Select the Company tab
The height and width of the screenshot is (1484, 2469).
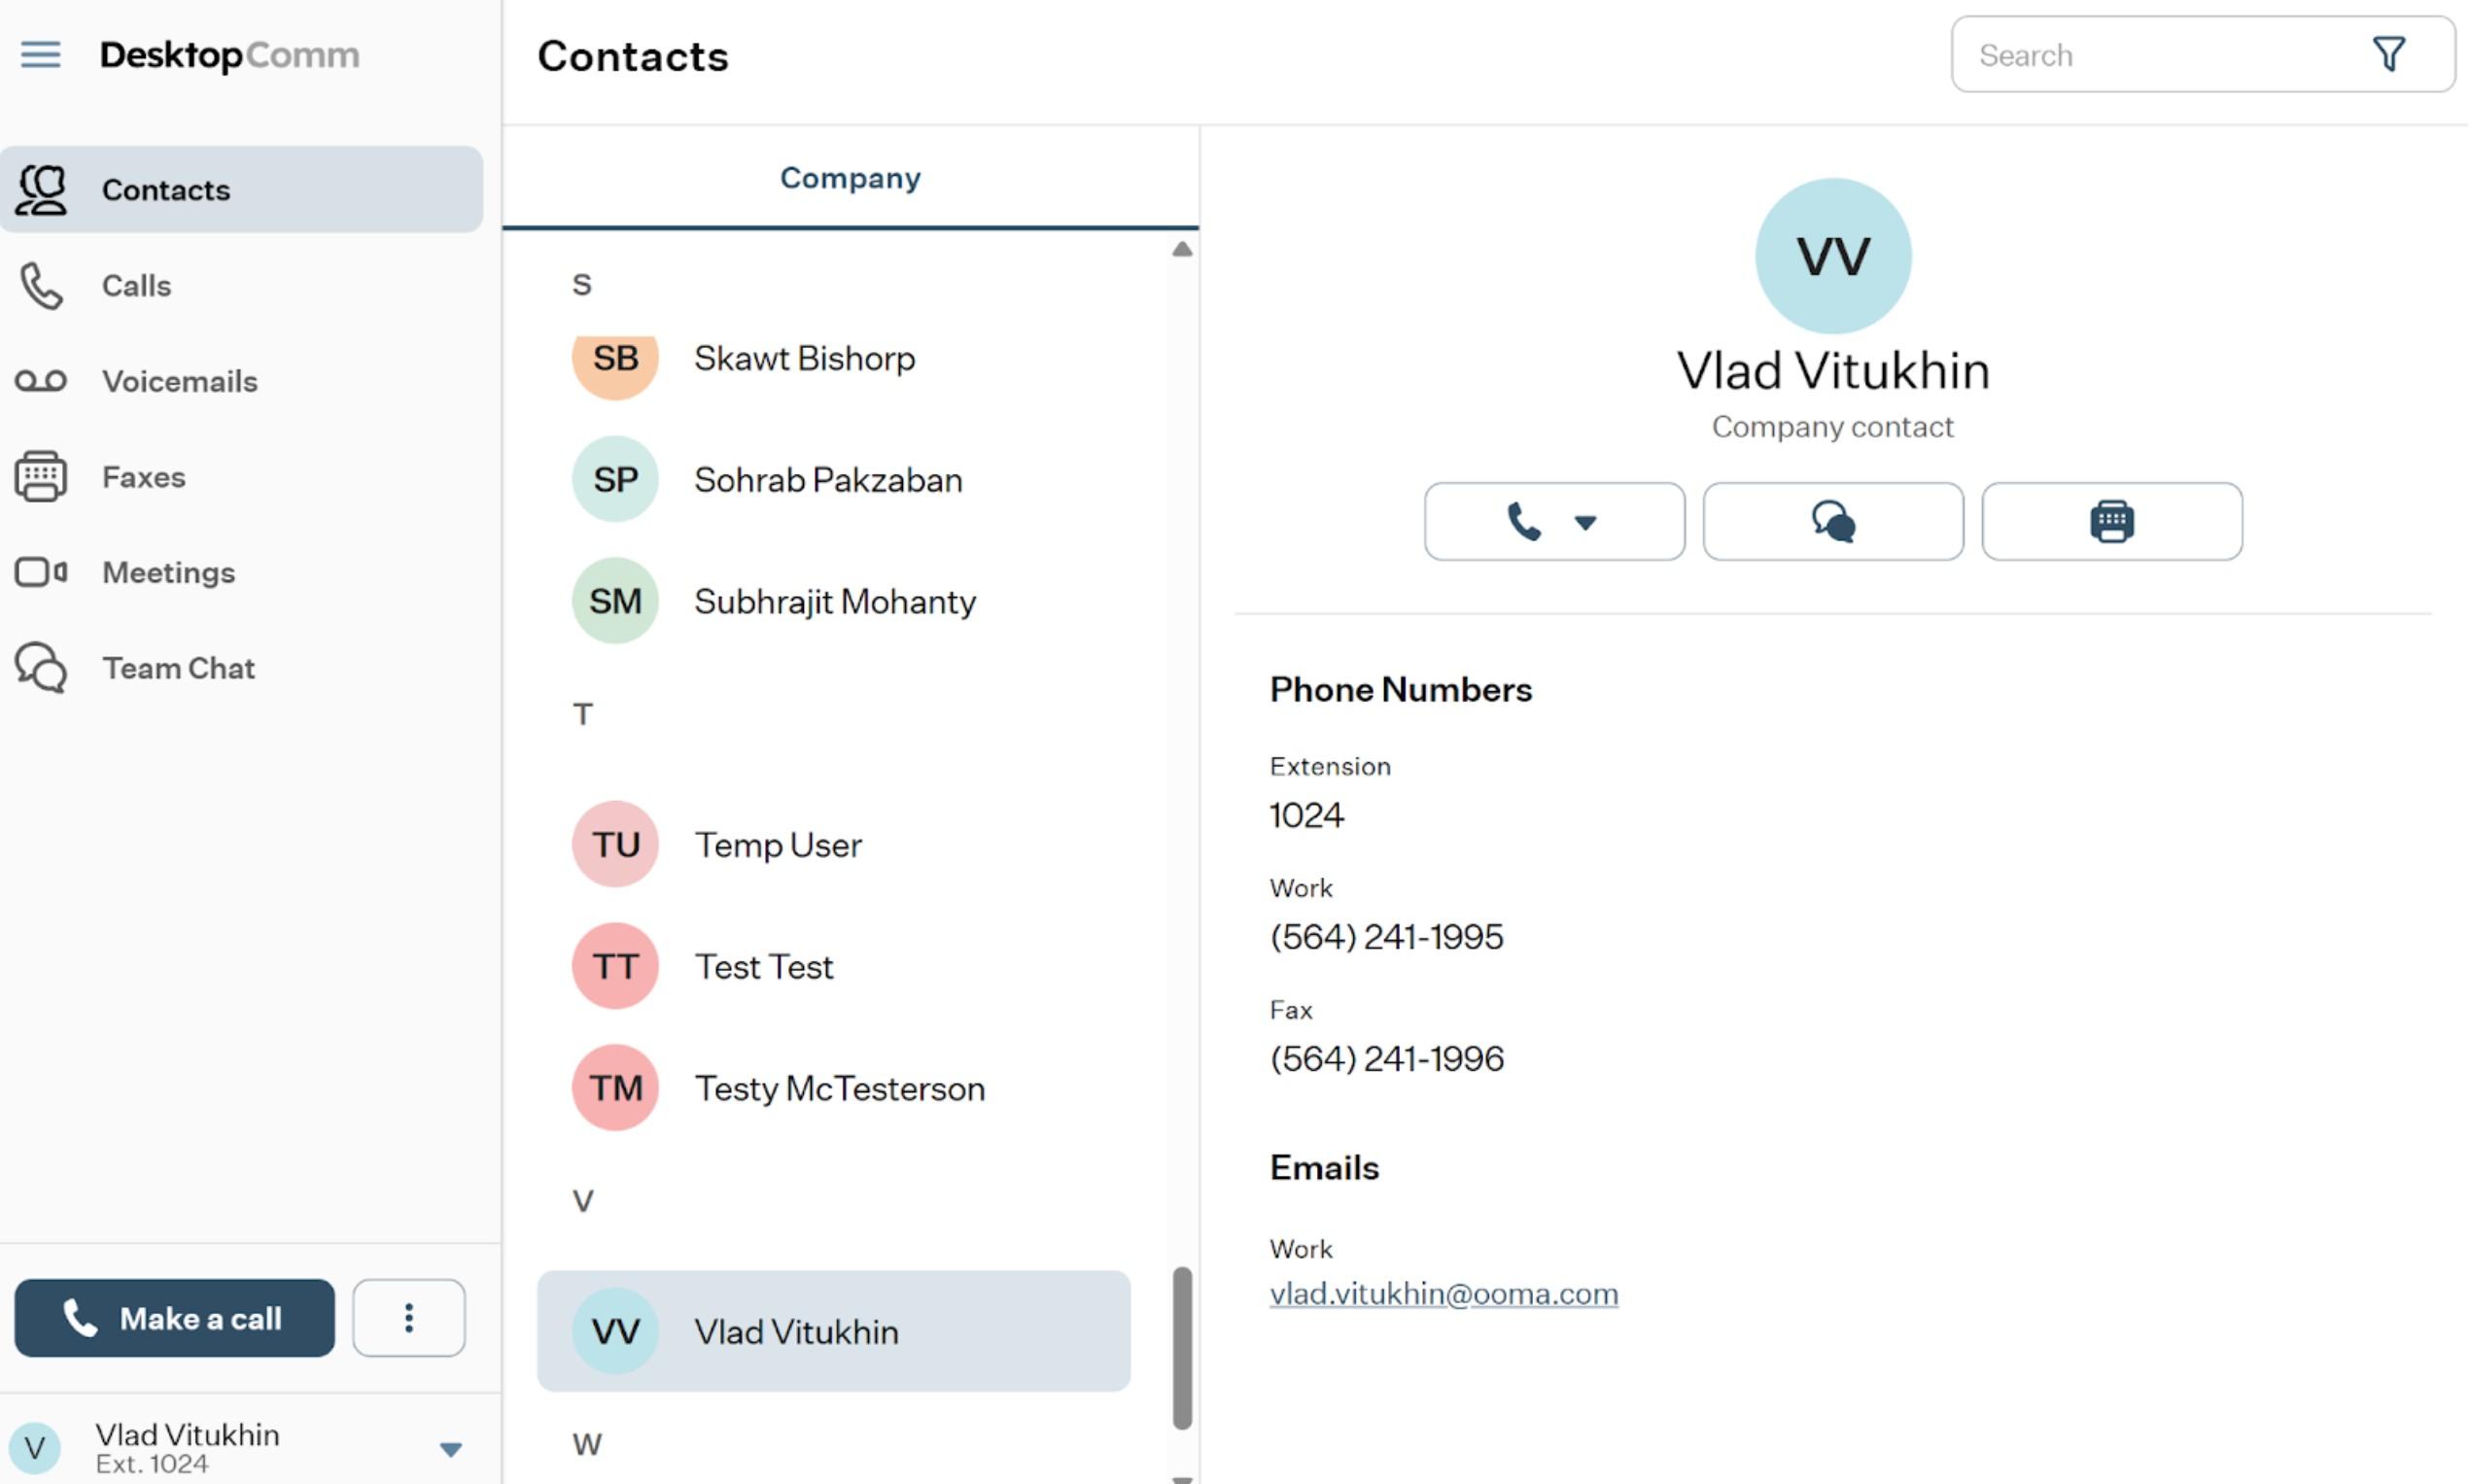coord(850,178)
